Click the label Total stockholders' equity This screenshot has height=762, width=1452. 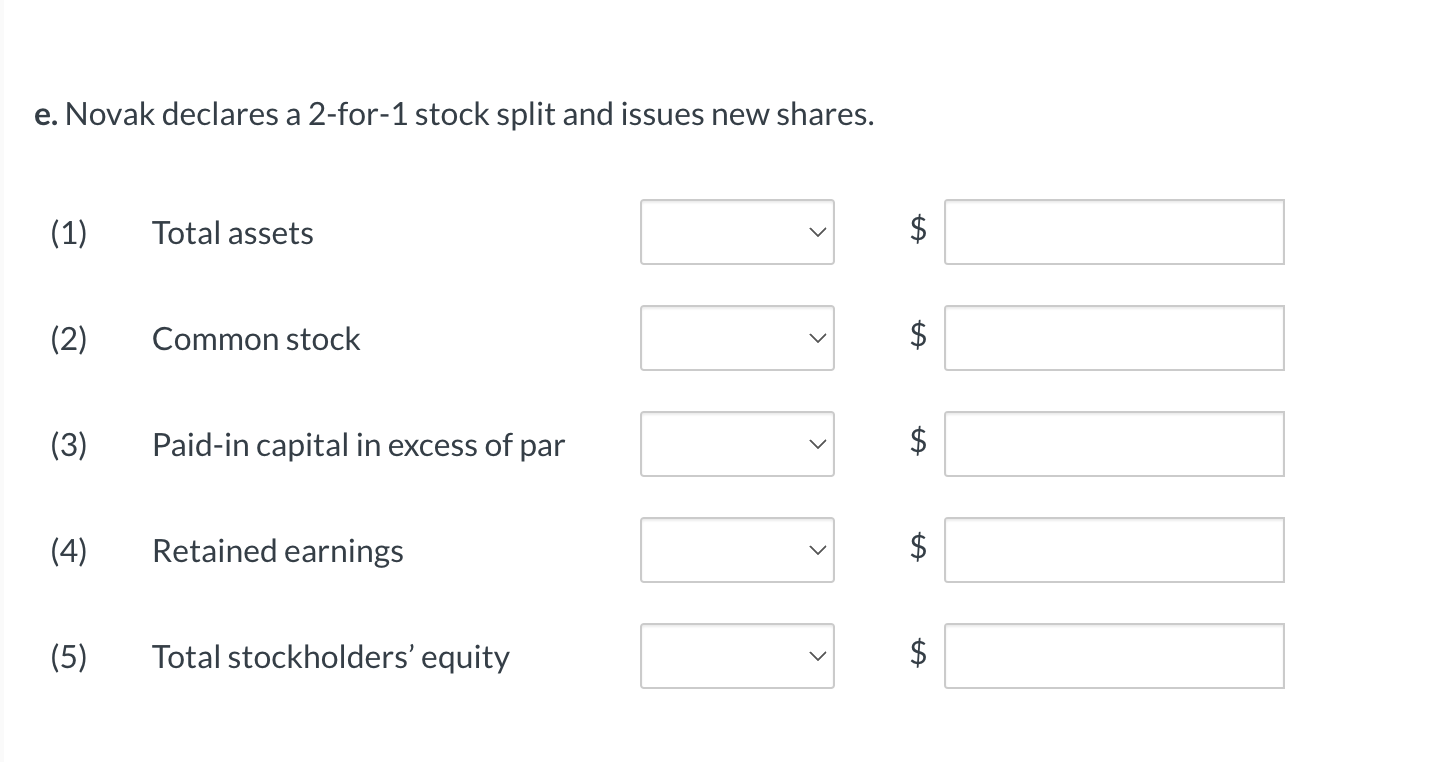click(x=330, y=657)
